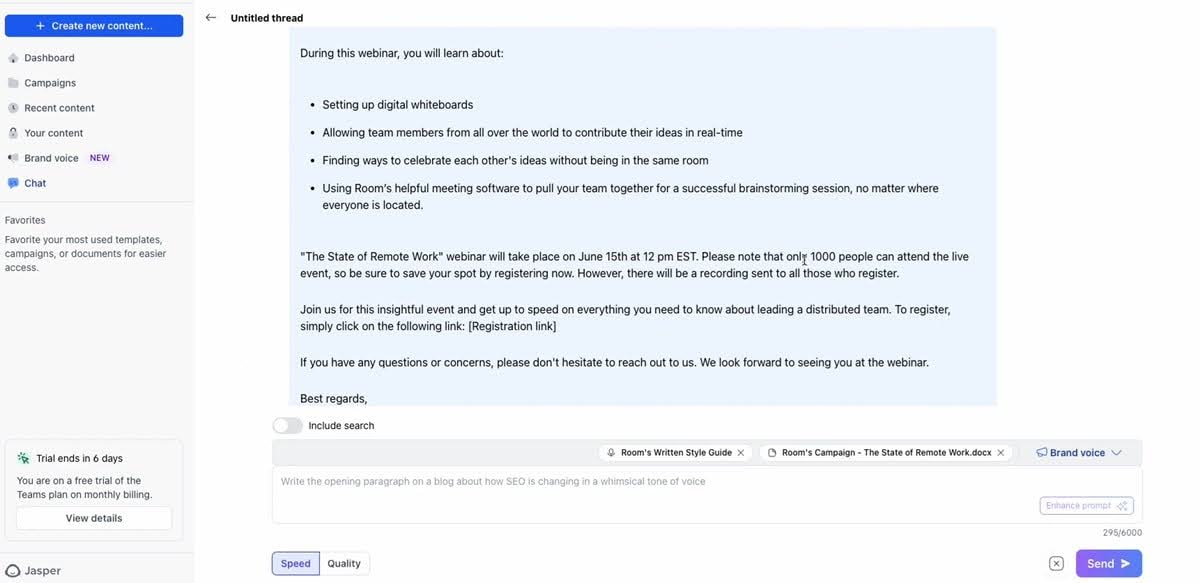Open Your content section
Viewport: 1200px width, 583px height.
click(54, 133)
